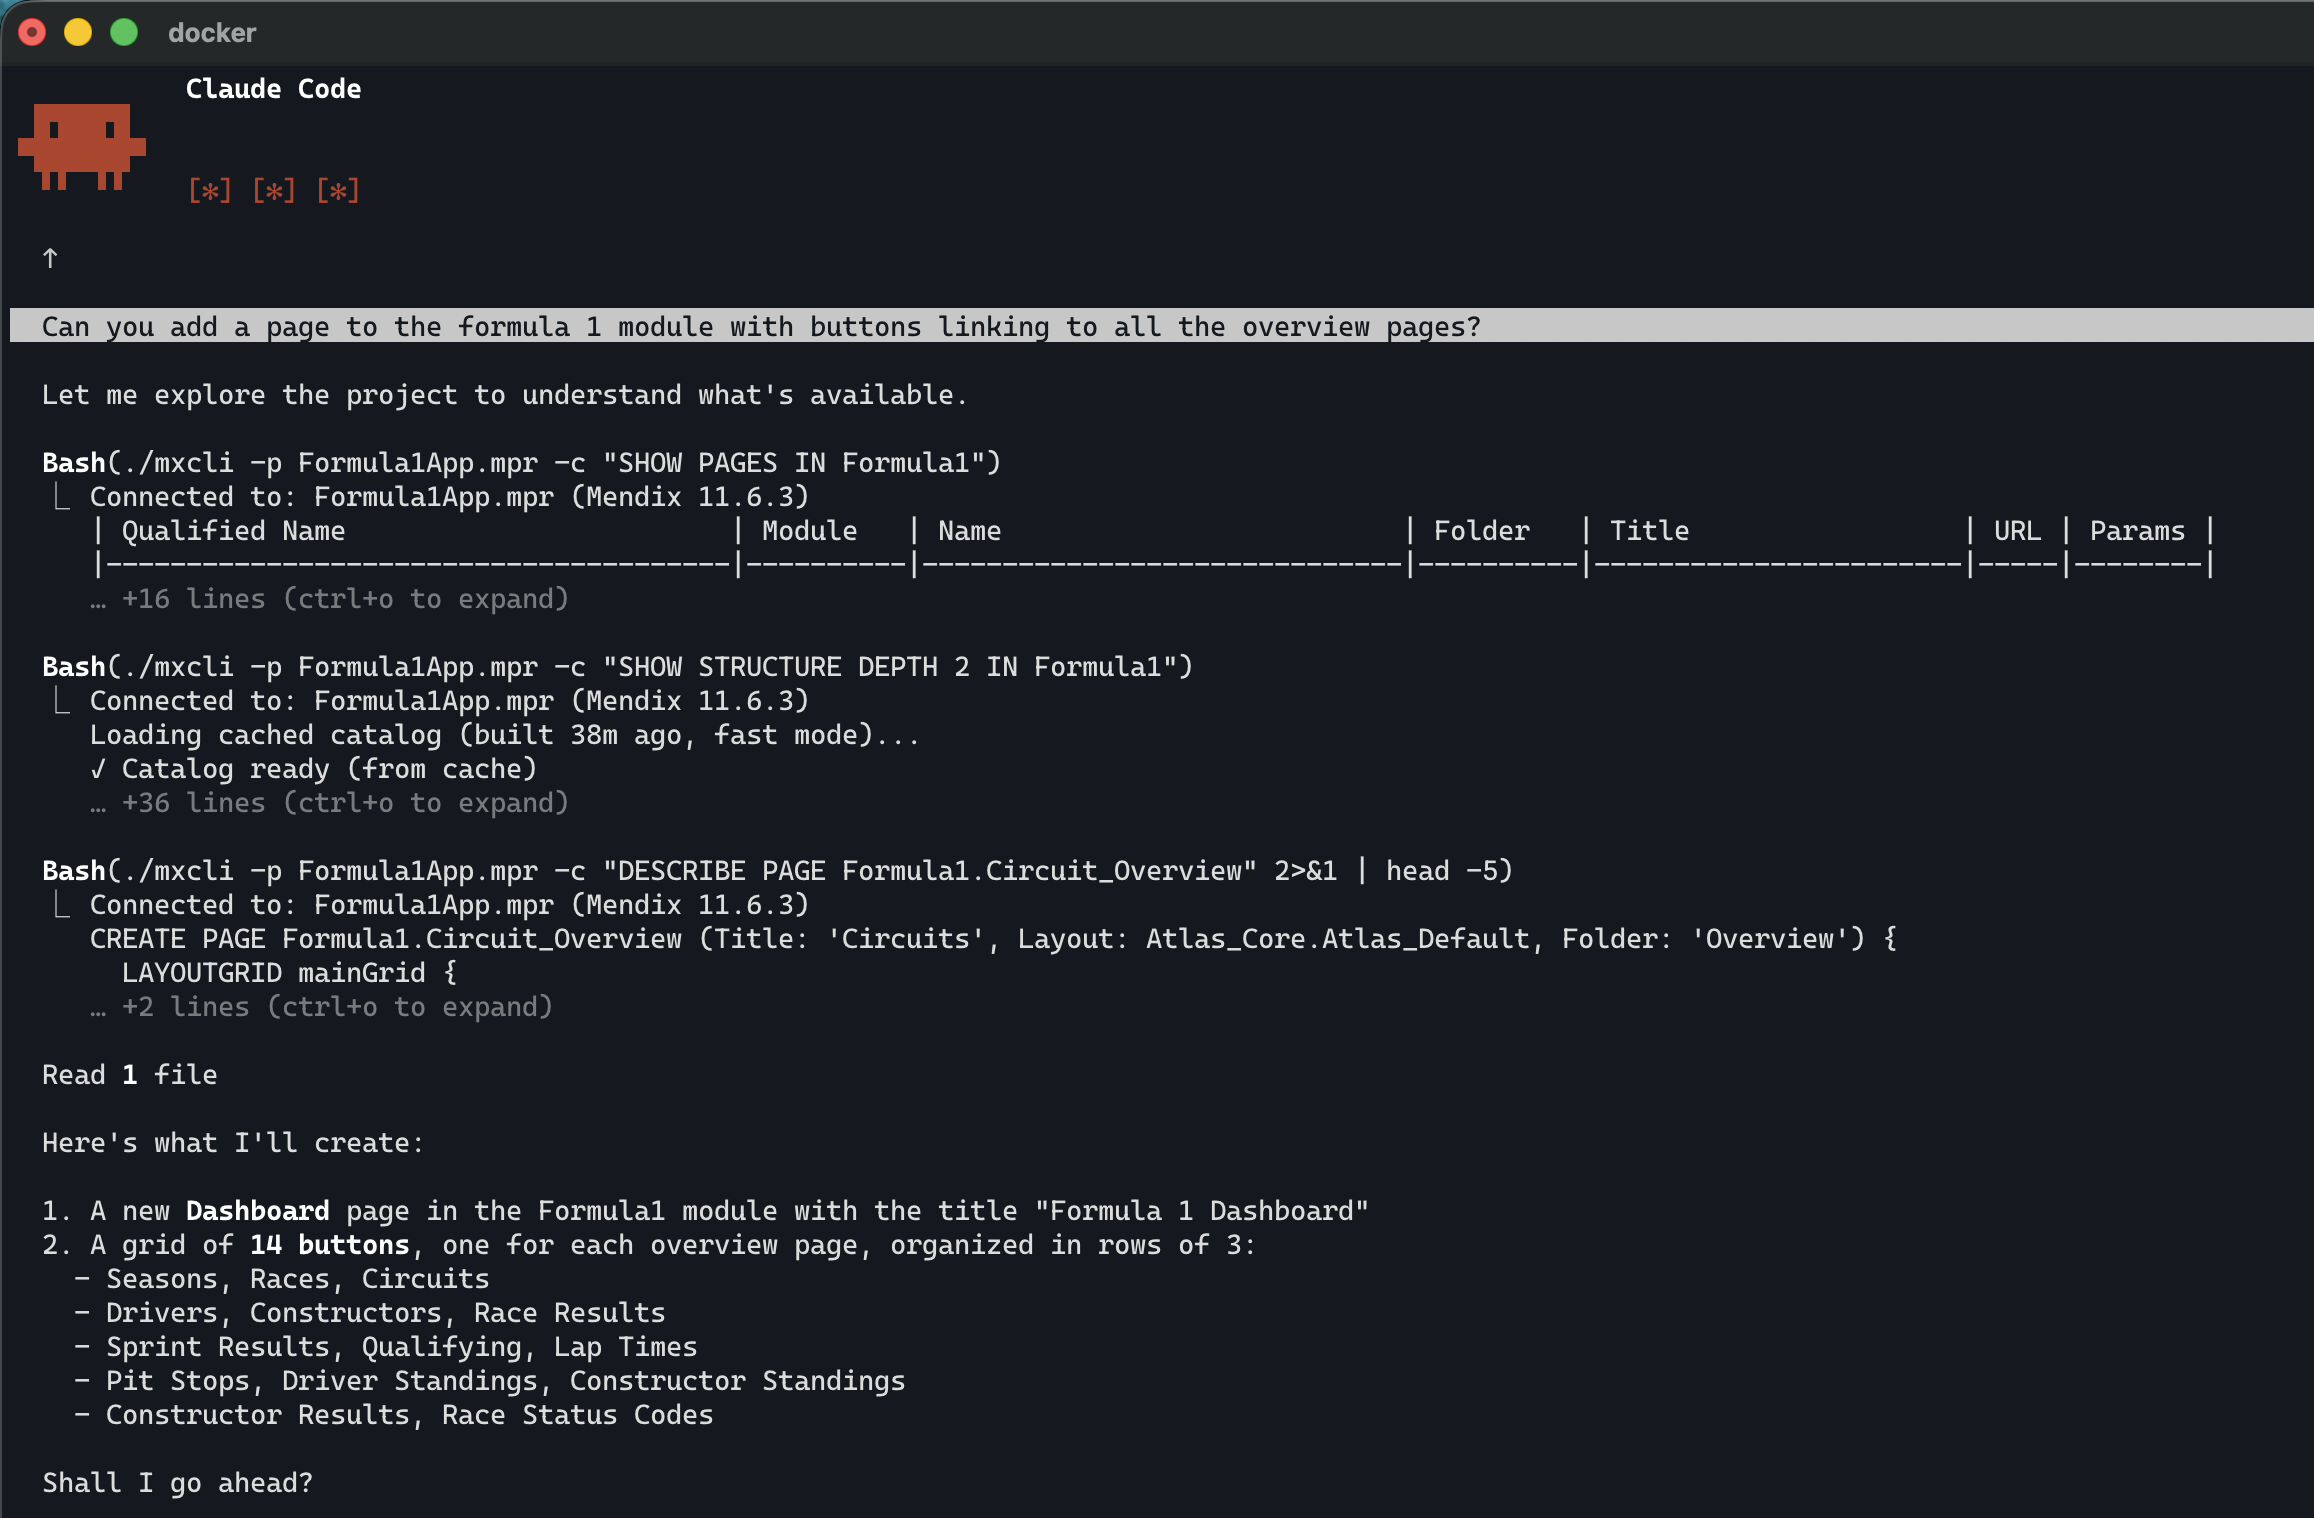Click the 'Shall I go ahead?' line
This screenshot has height=1518, width=2314.
(178, 1483)
